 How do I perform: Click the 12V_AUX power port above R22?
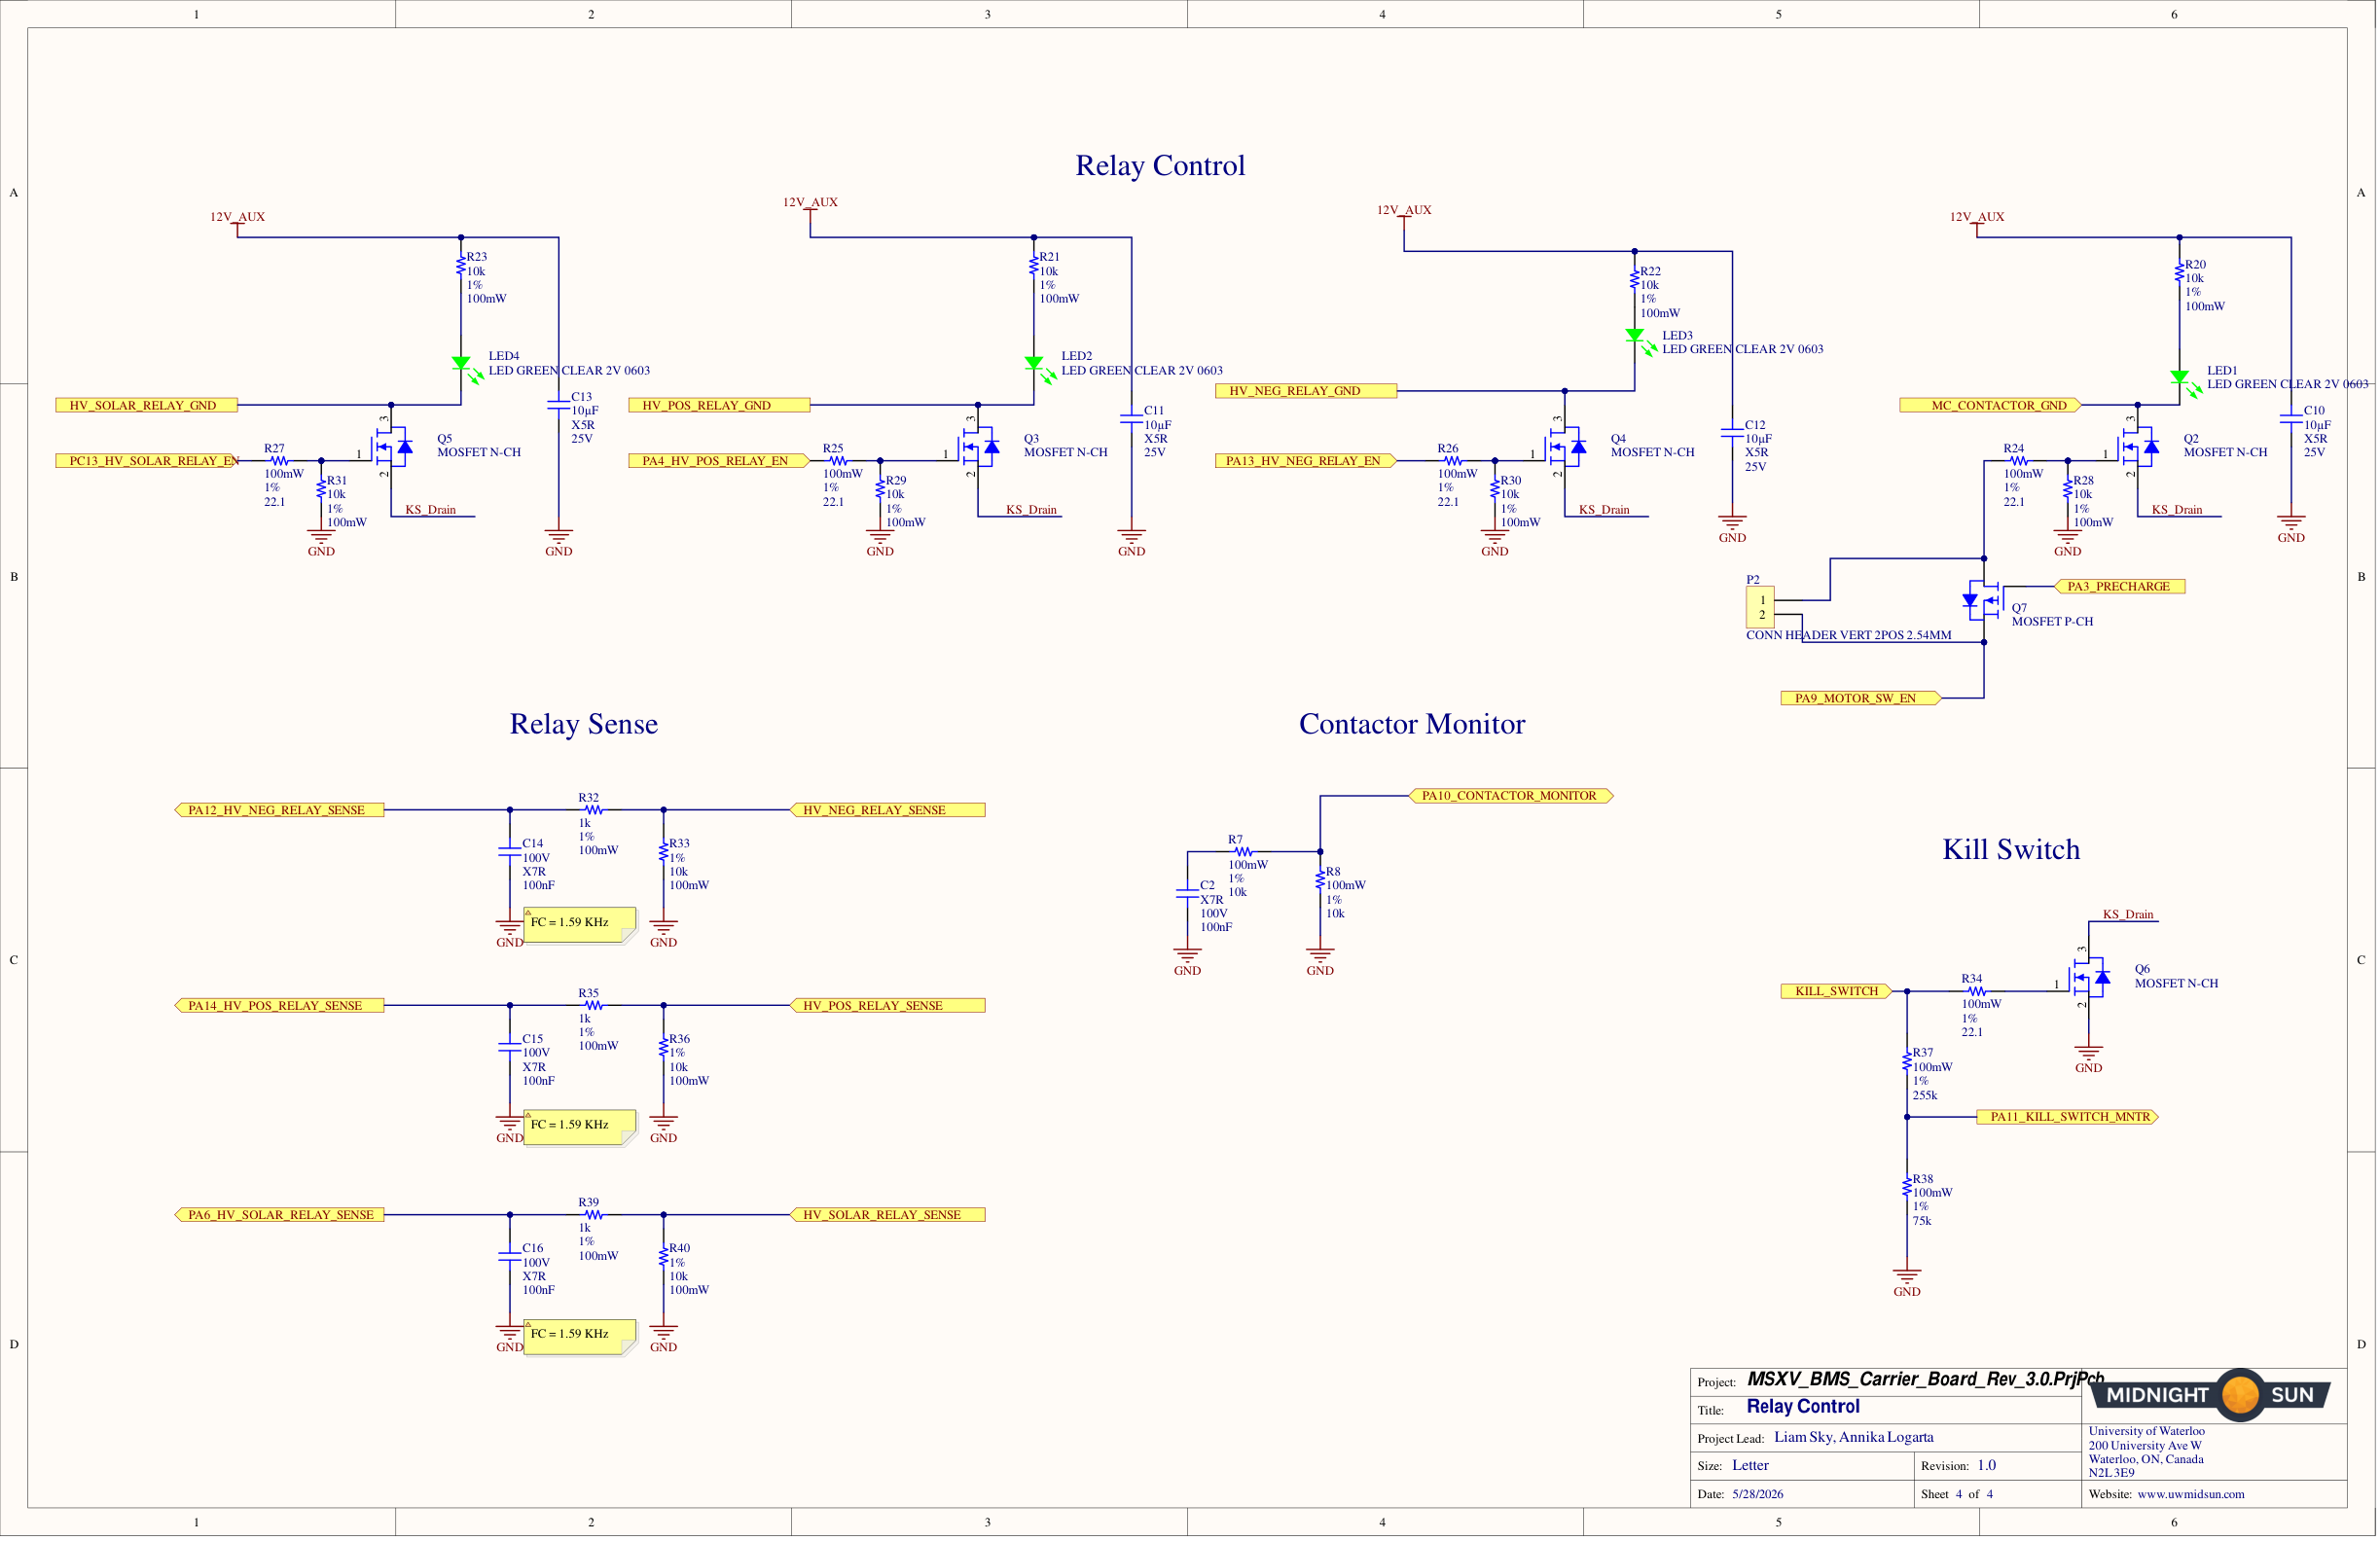tap(1404, 215)
